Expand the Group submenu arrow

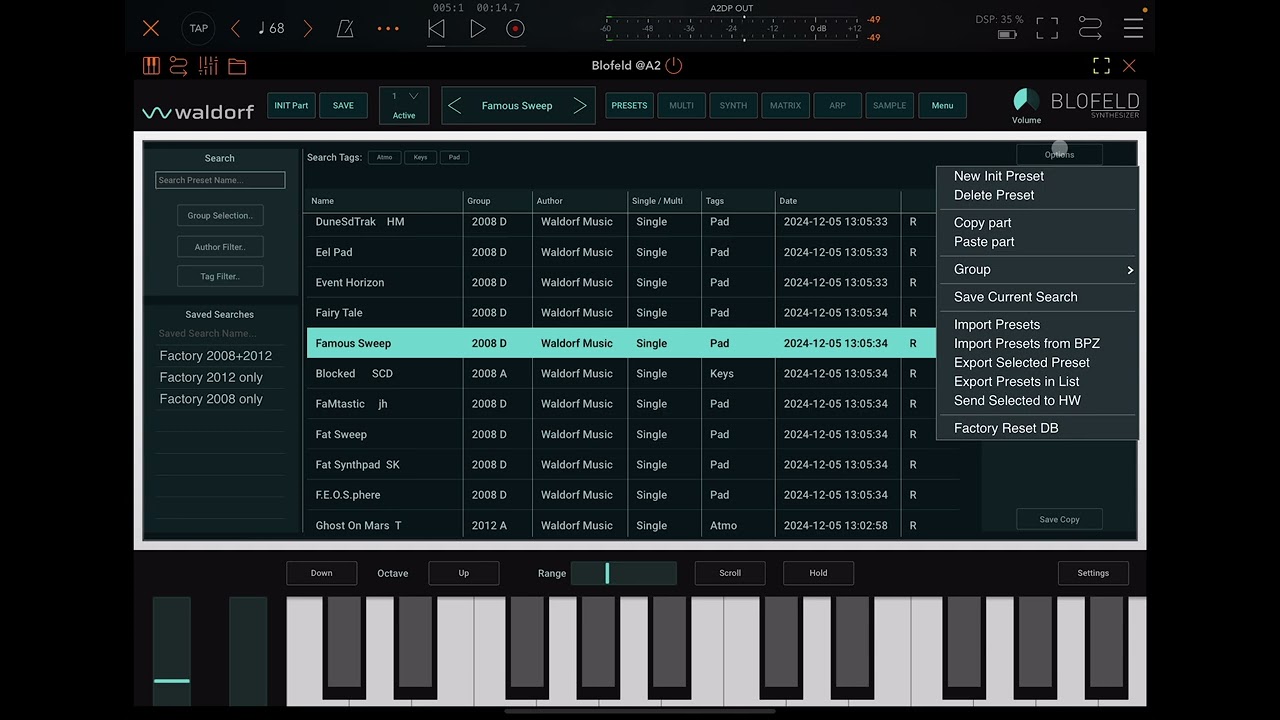click(1130, 270)
